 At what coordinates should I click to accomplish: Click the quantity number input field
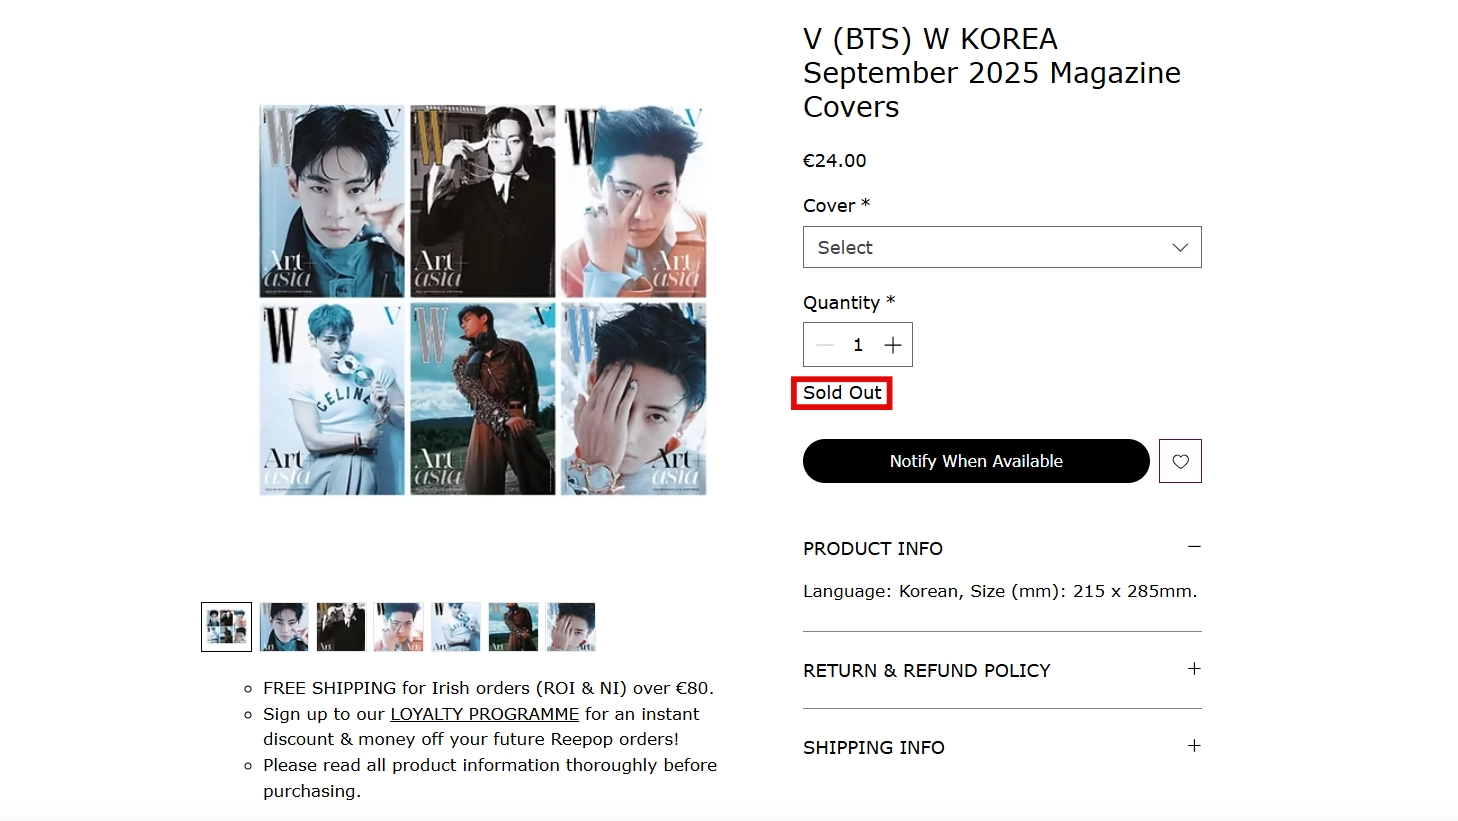pos(858,345)
